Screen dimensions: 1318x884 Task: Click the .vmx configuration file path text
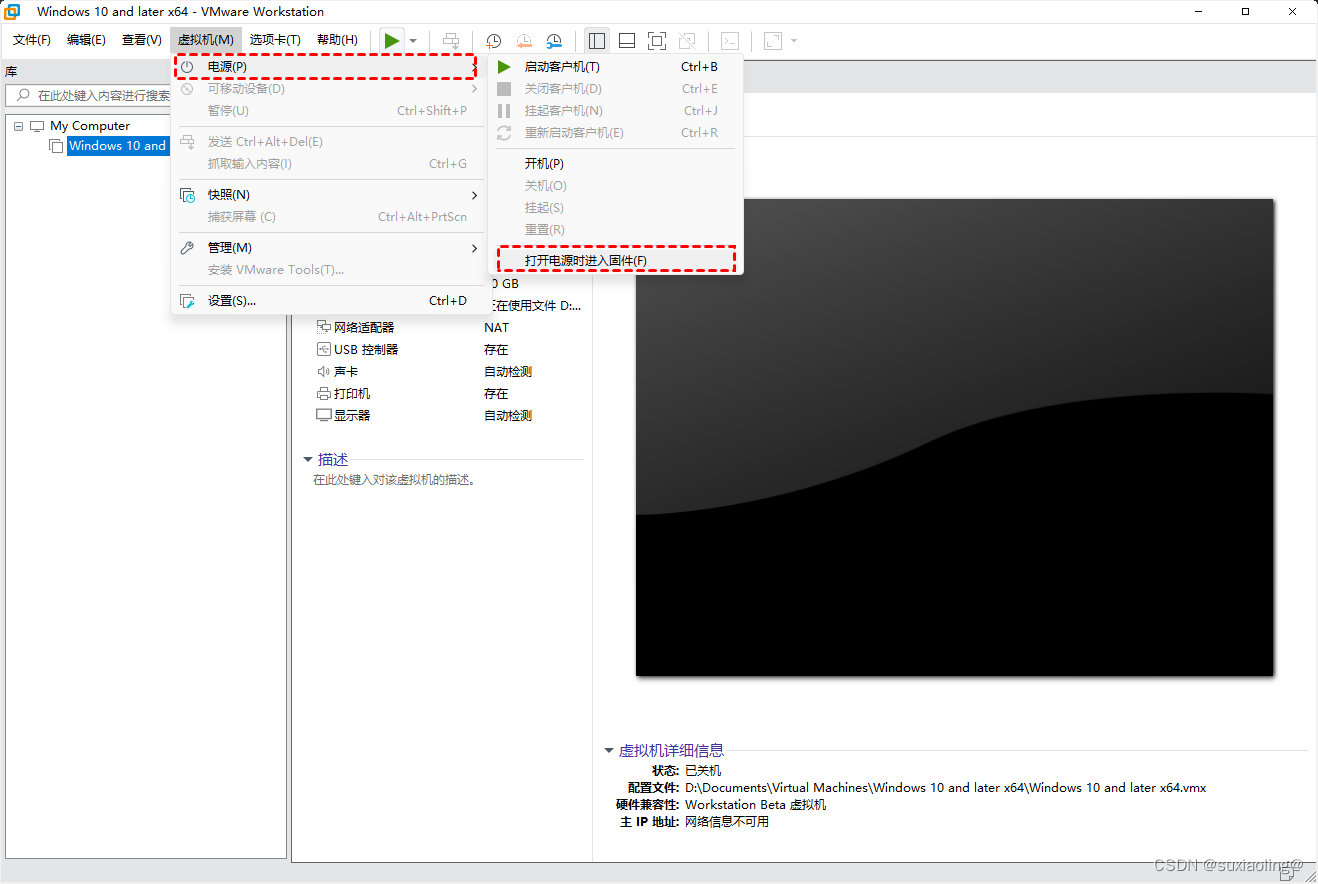[945, 788]
